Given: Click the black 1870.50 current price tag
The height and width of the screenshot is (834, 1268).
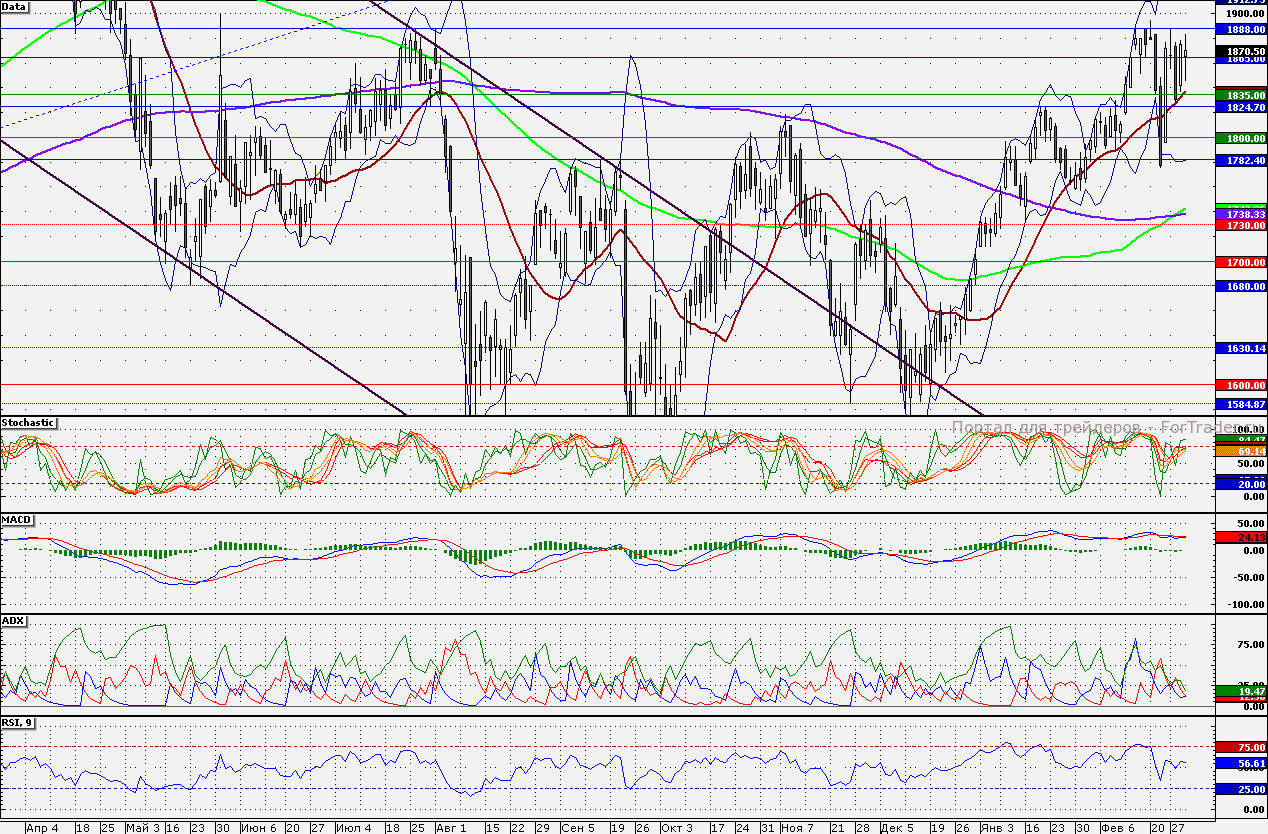Looking at the screenshot, I should (x=1240, y=51).
